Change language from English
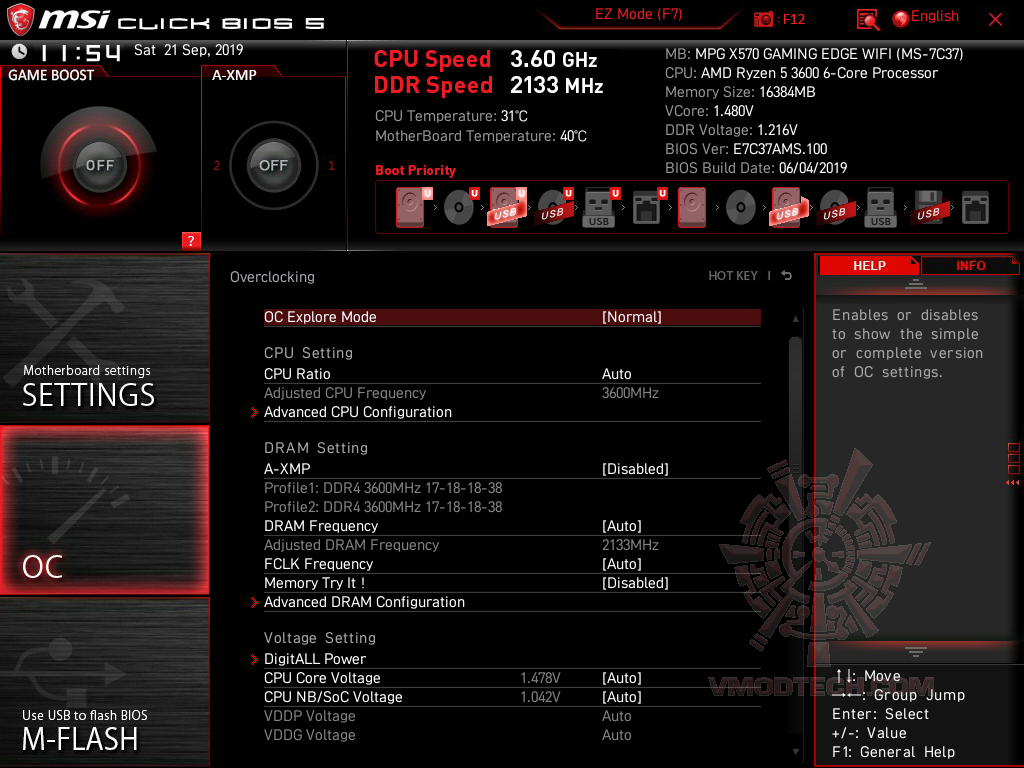The height and width of the screenshot is (768, 1024). [935, 16]
